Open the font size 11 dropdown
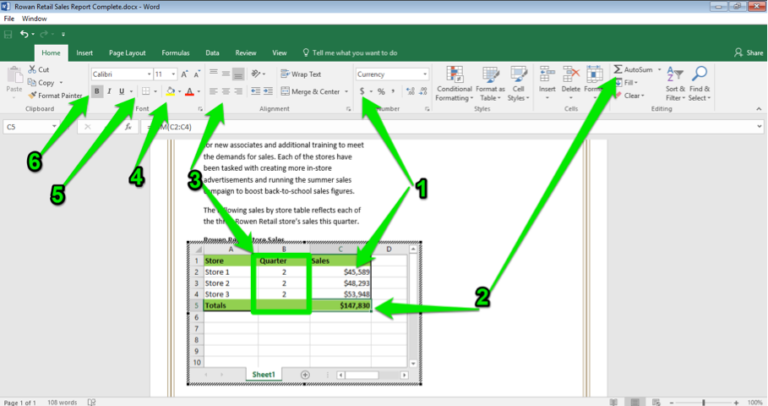Screen dimensions: 768x406 click(173, 74)
